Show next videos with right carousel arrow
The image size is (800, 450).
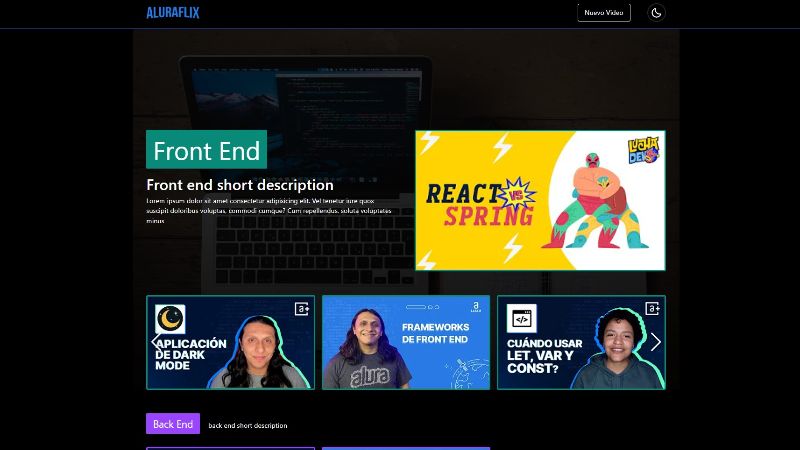656,342
